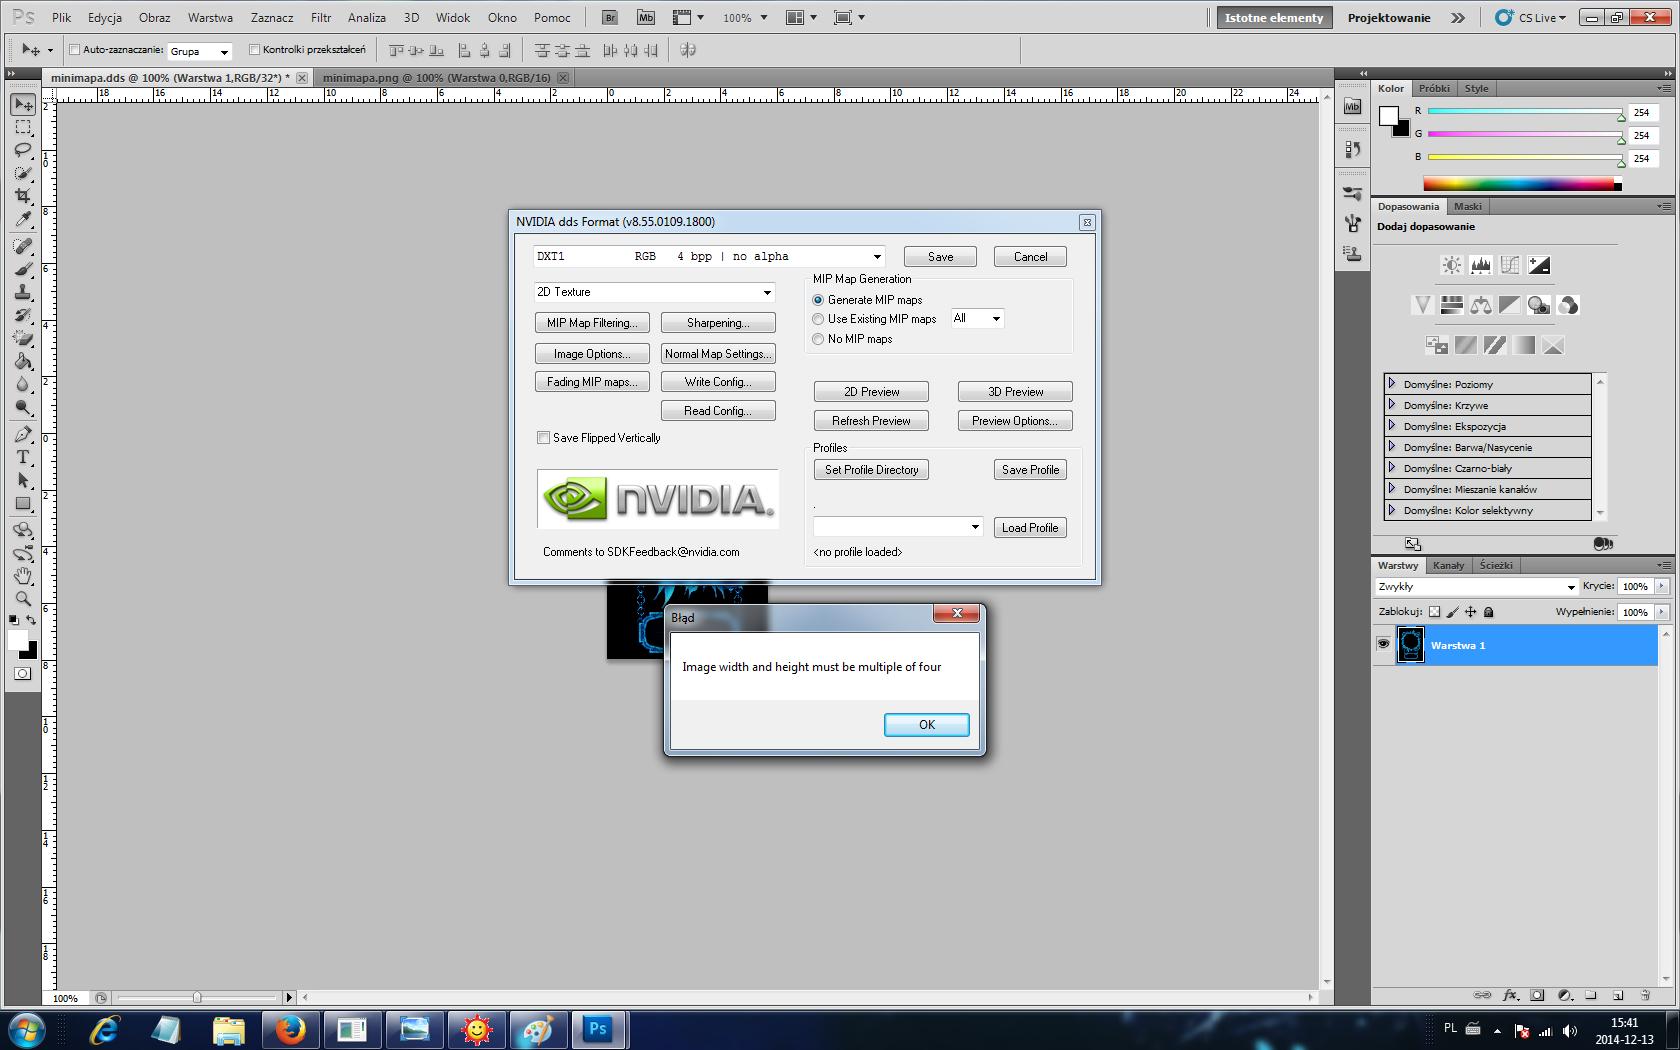Select Use Existing MIP maps option

[818, 319]
